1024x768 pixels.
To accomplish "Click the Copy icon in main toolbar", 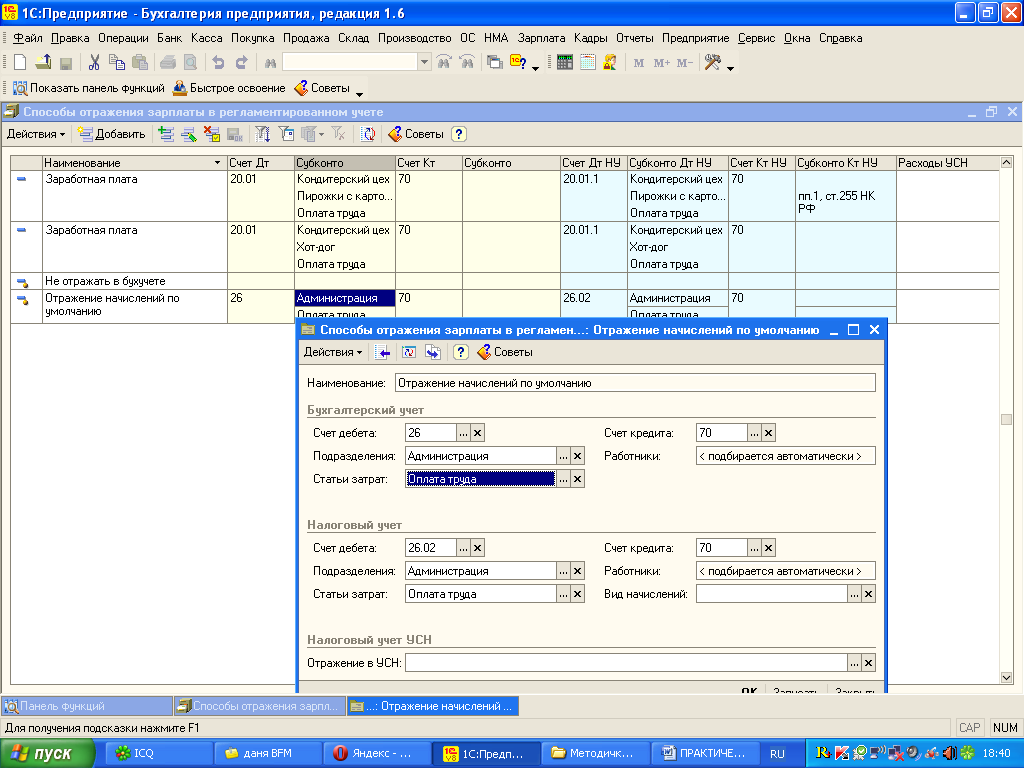I will 117,63.
